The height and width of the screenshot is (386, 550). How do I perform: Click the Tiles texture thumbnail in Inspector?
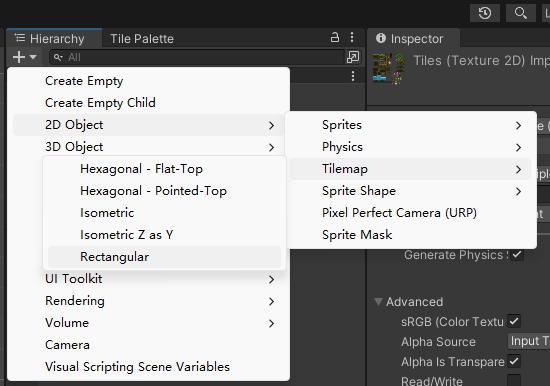(389, 69)
